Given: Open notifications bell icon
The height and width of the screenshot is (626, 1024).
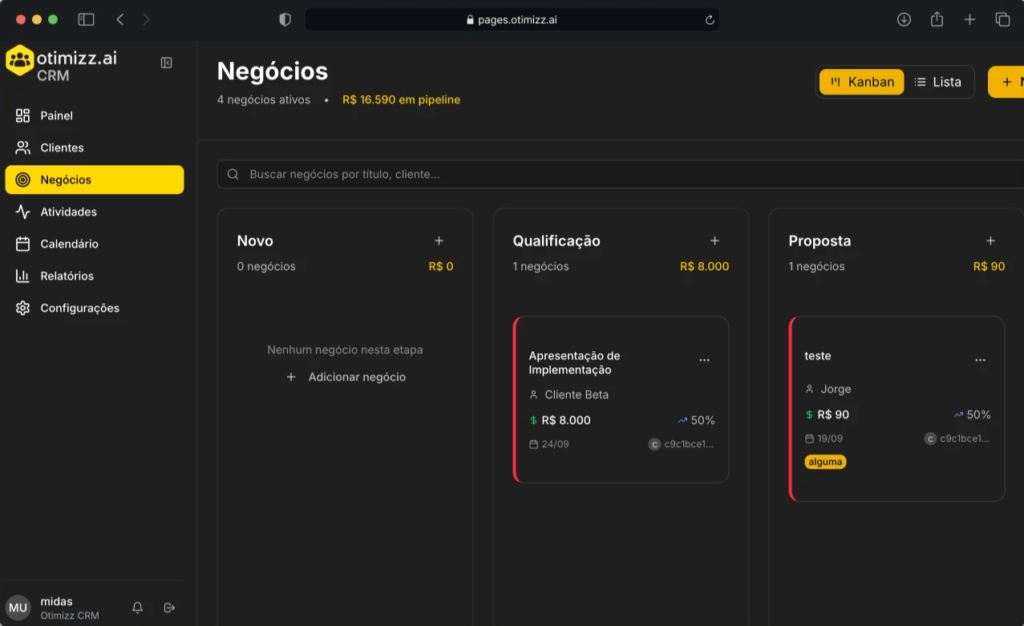Looking at the screenshot, I should coord(138,607).
